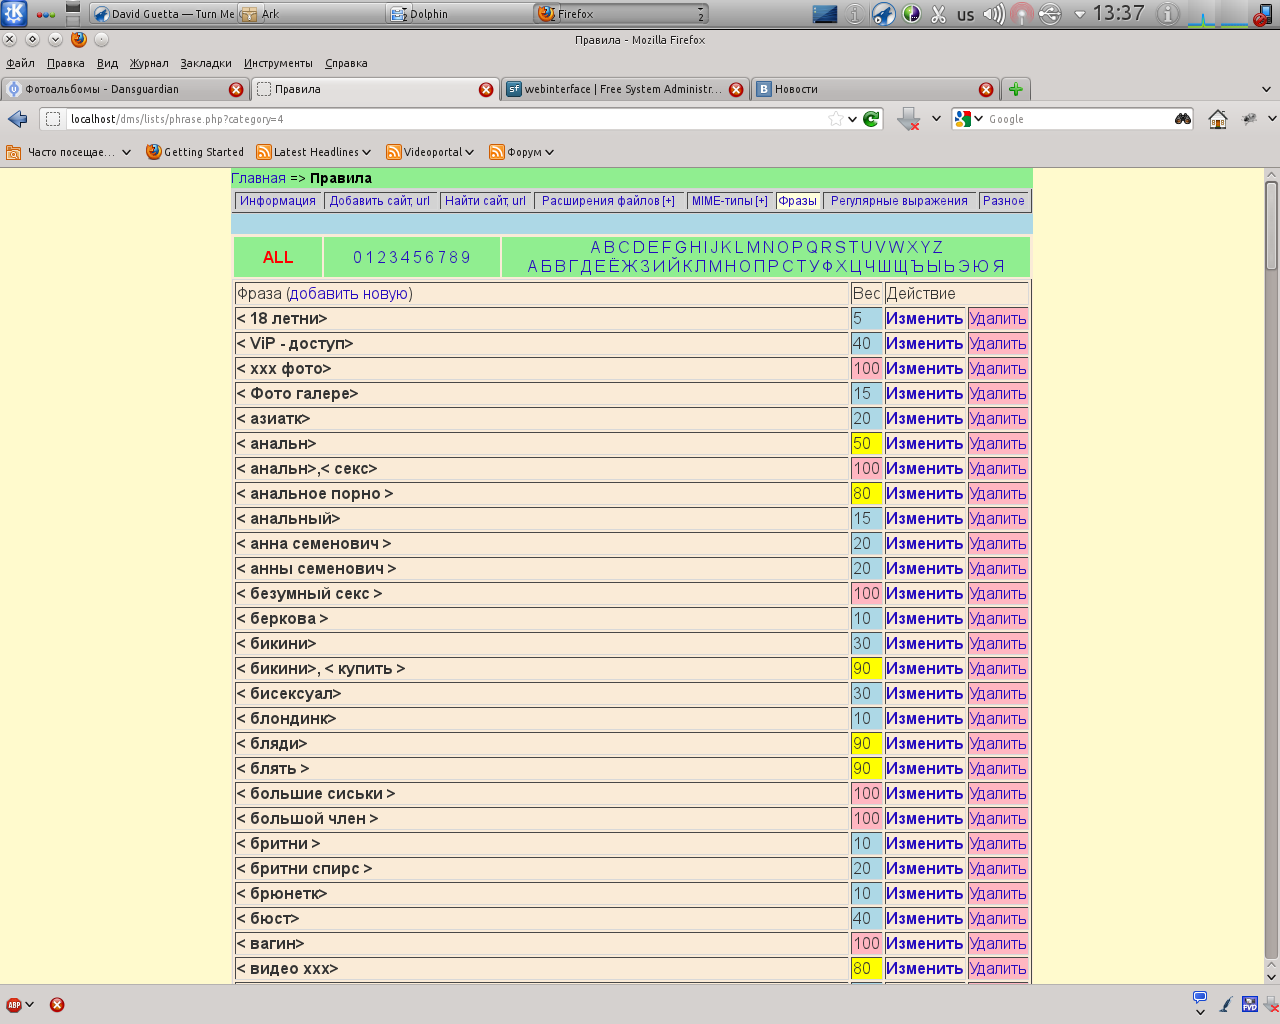Search Google using the binoculars icon
Screen dimensions: 1280x1024
[1181, 118]
